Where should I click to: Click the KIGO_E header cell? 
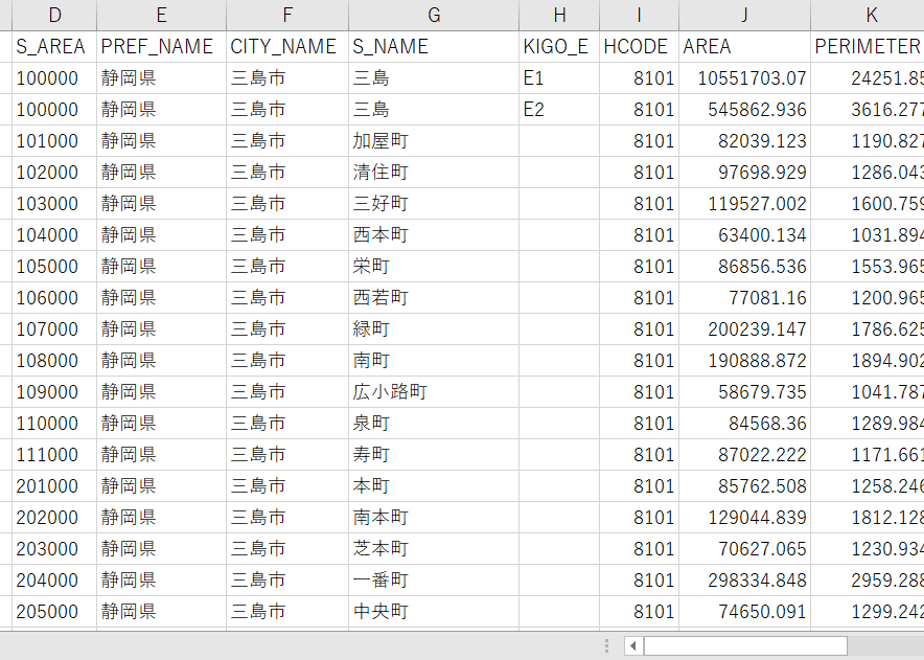point(559,47)
